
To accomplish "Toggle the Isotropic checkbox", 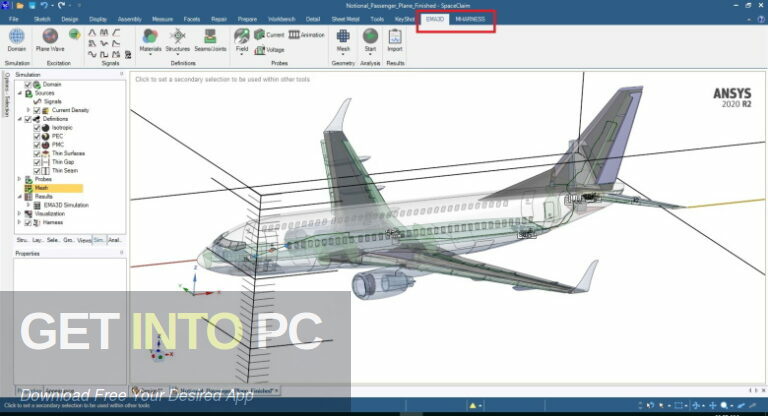I will (x=37, y=127).
